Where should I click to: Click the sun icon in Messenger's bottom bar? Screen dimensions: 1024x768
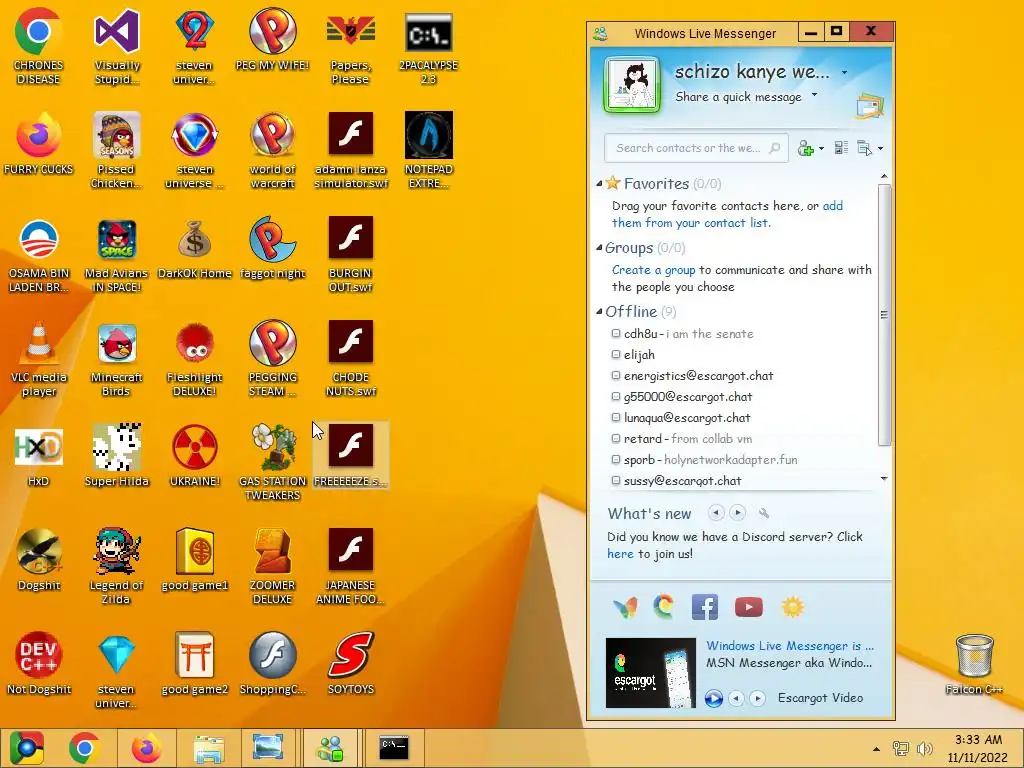click(792, 607)
